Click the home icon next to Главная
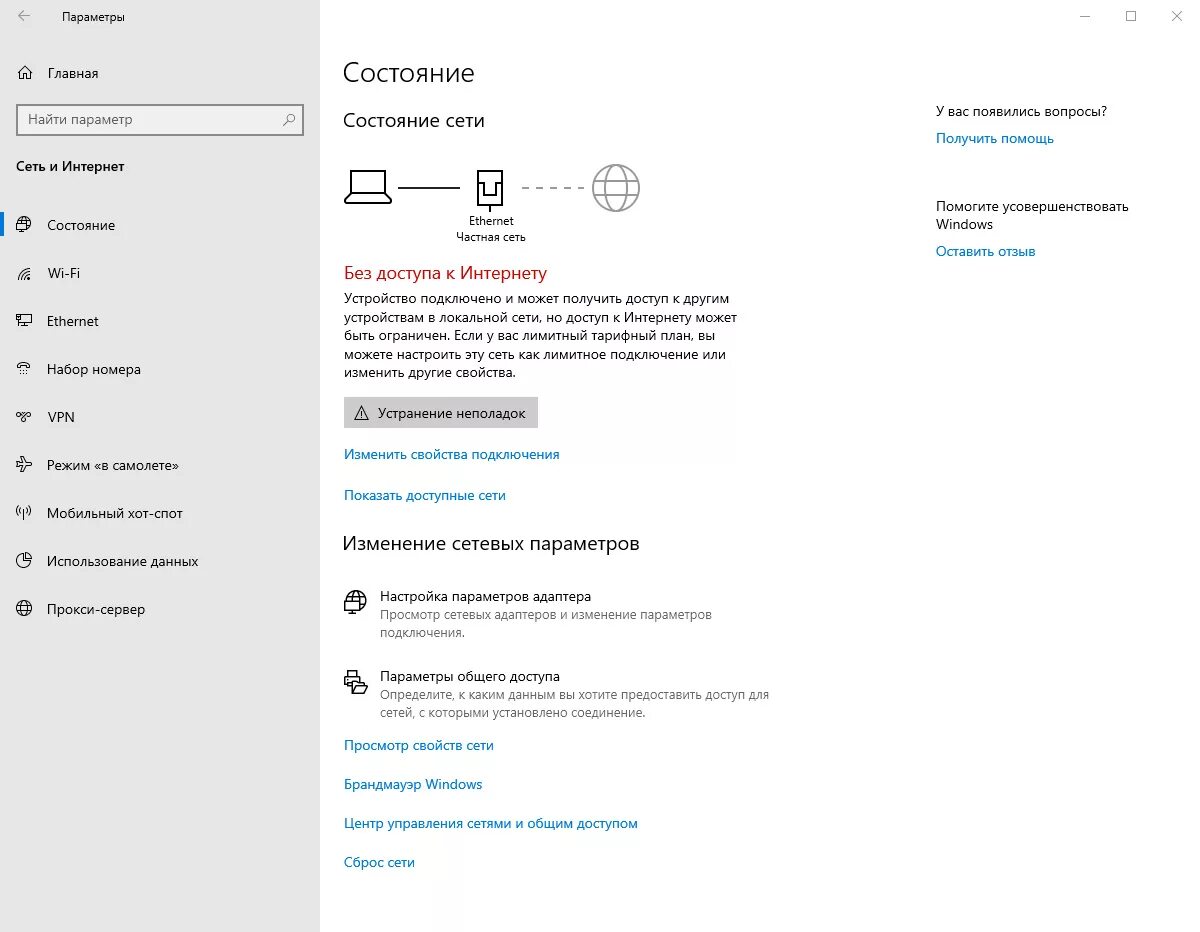This screenshot has width=1200, height=932. tap(25, 73)
